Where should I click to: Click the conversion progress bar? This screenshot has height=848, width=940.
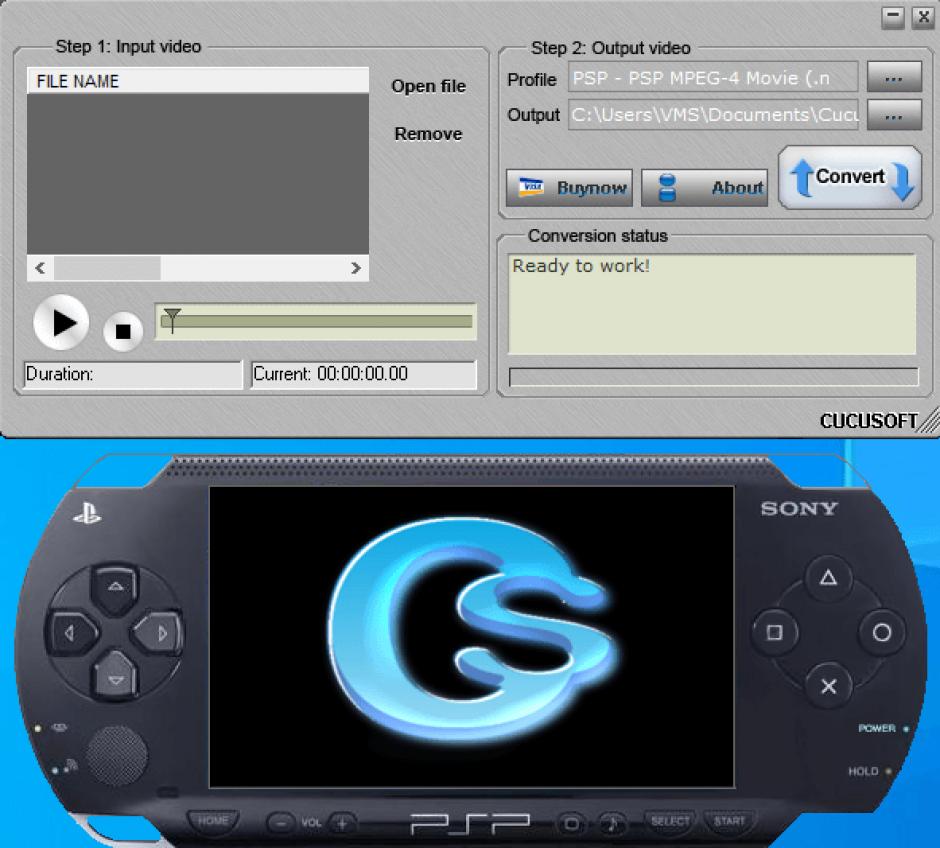point(713,377)
